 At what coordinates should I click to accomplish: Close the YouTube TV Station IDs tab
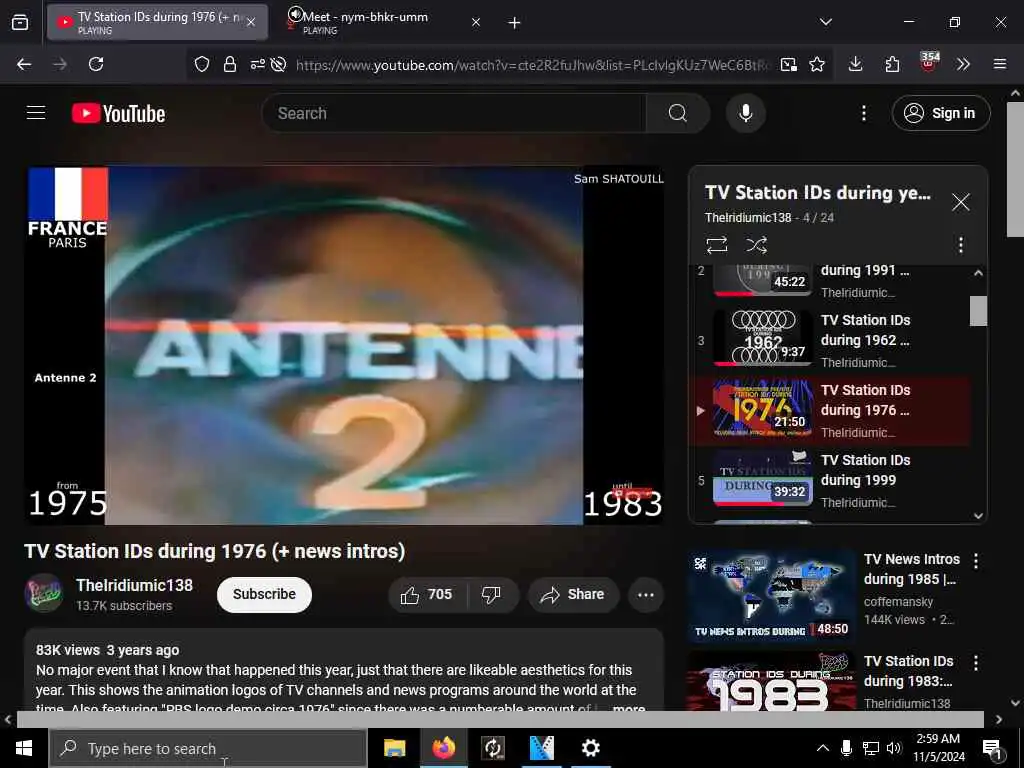pos(251,23)
